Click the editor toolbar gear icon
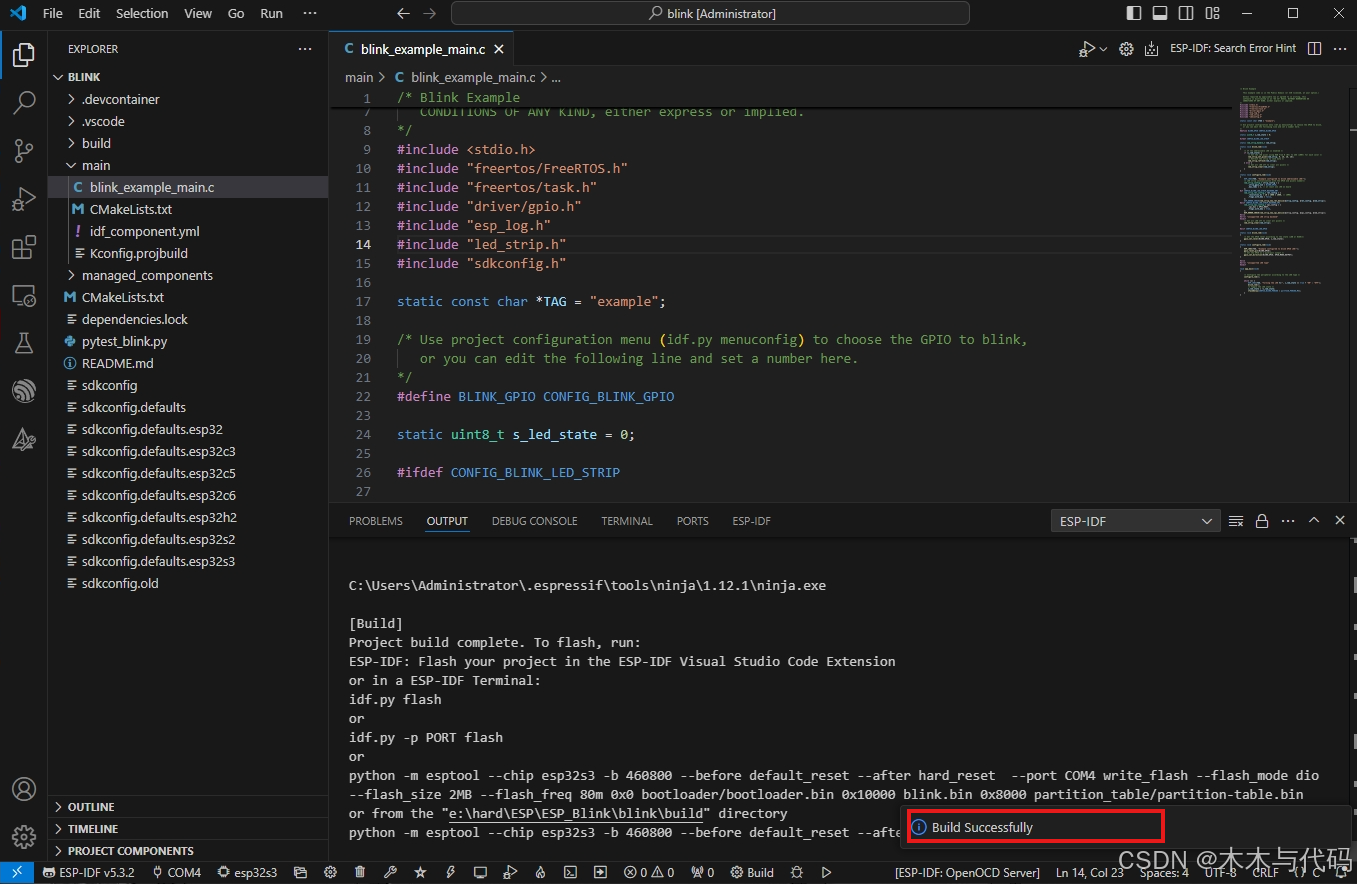Viewport: 1357px width, 884px height. tap(1126, 48)
